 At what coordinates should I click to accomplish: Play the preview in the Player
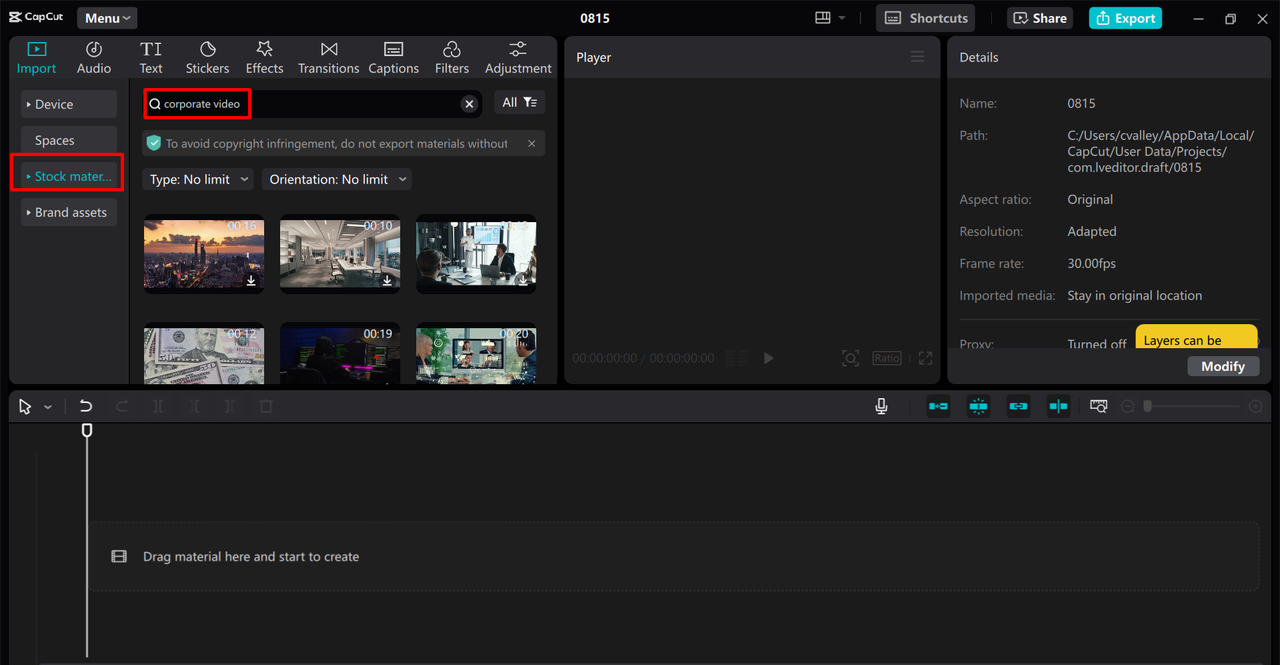(768, 358)
